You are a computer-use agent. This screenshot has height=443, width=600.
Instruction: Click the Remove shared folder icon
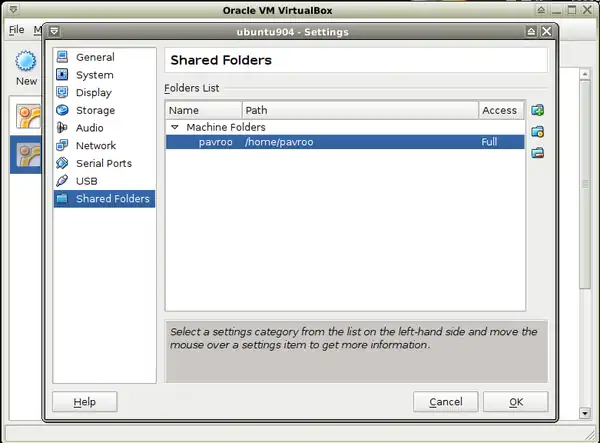tap(537, 153)
